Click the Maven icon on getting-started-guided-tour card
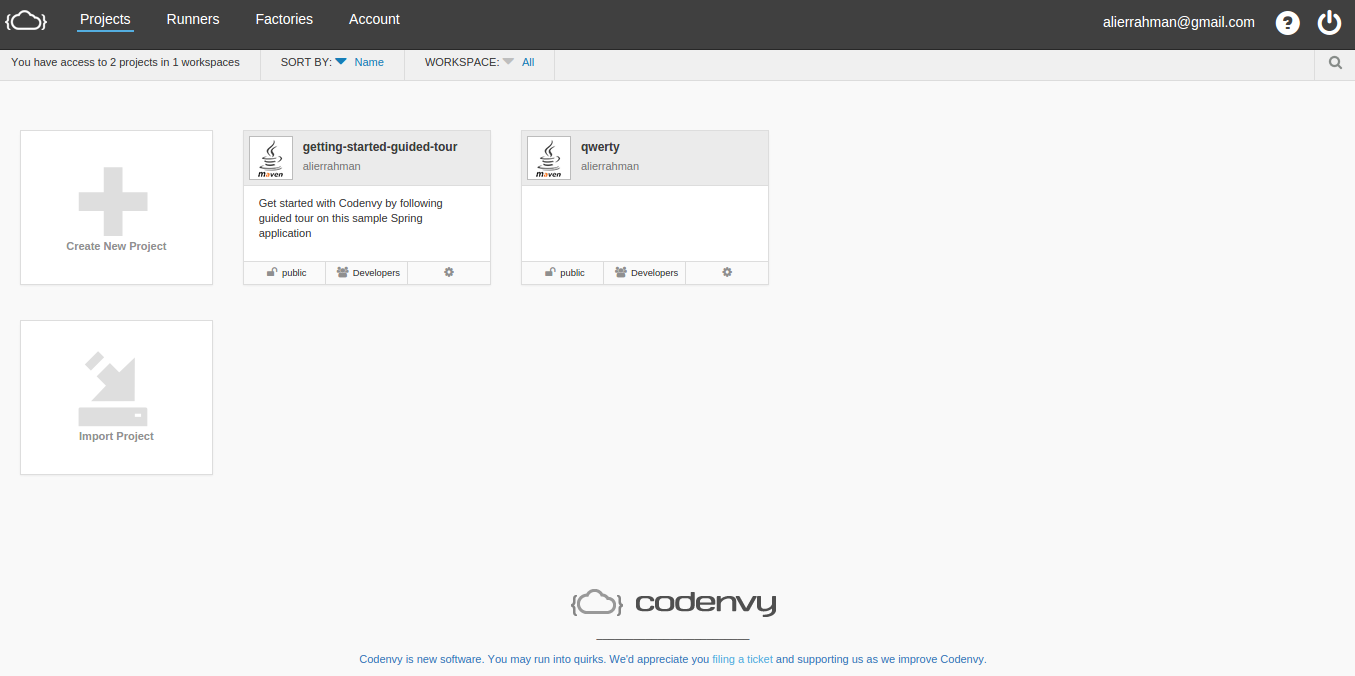The width and height of the screenshot is (1355, 676). [x=270, y=157]
